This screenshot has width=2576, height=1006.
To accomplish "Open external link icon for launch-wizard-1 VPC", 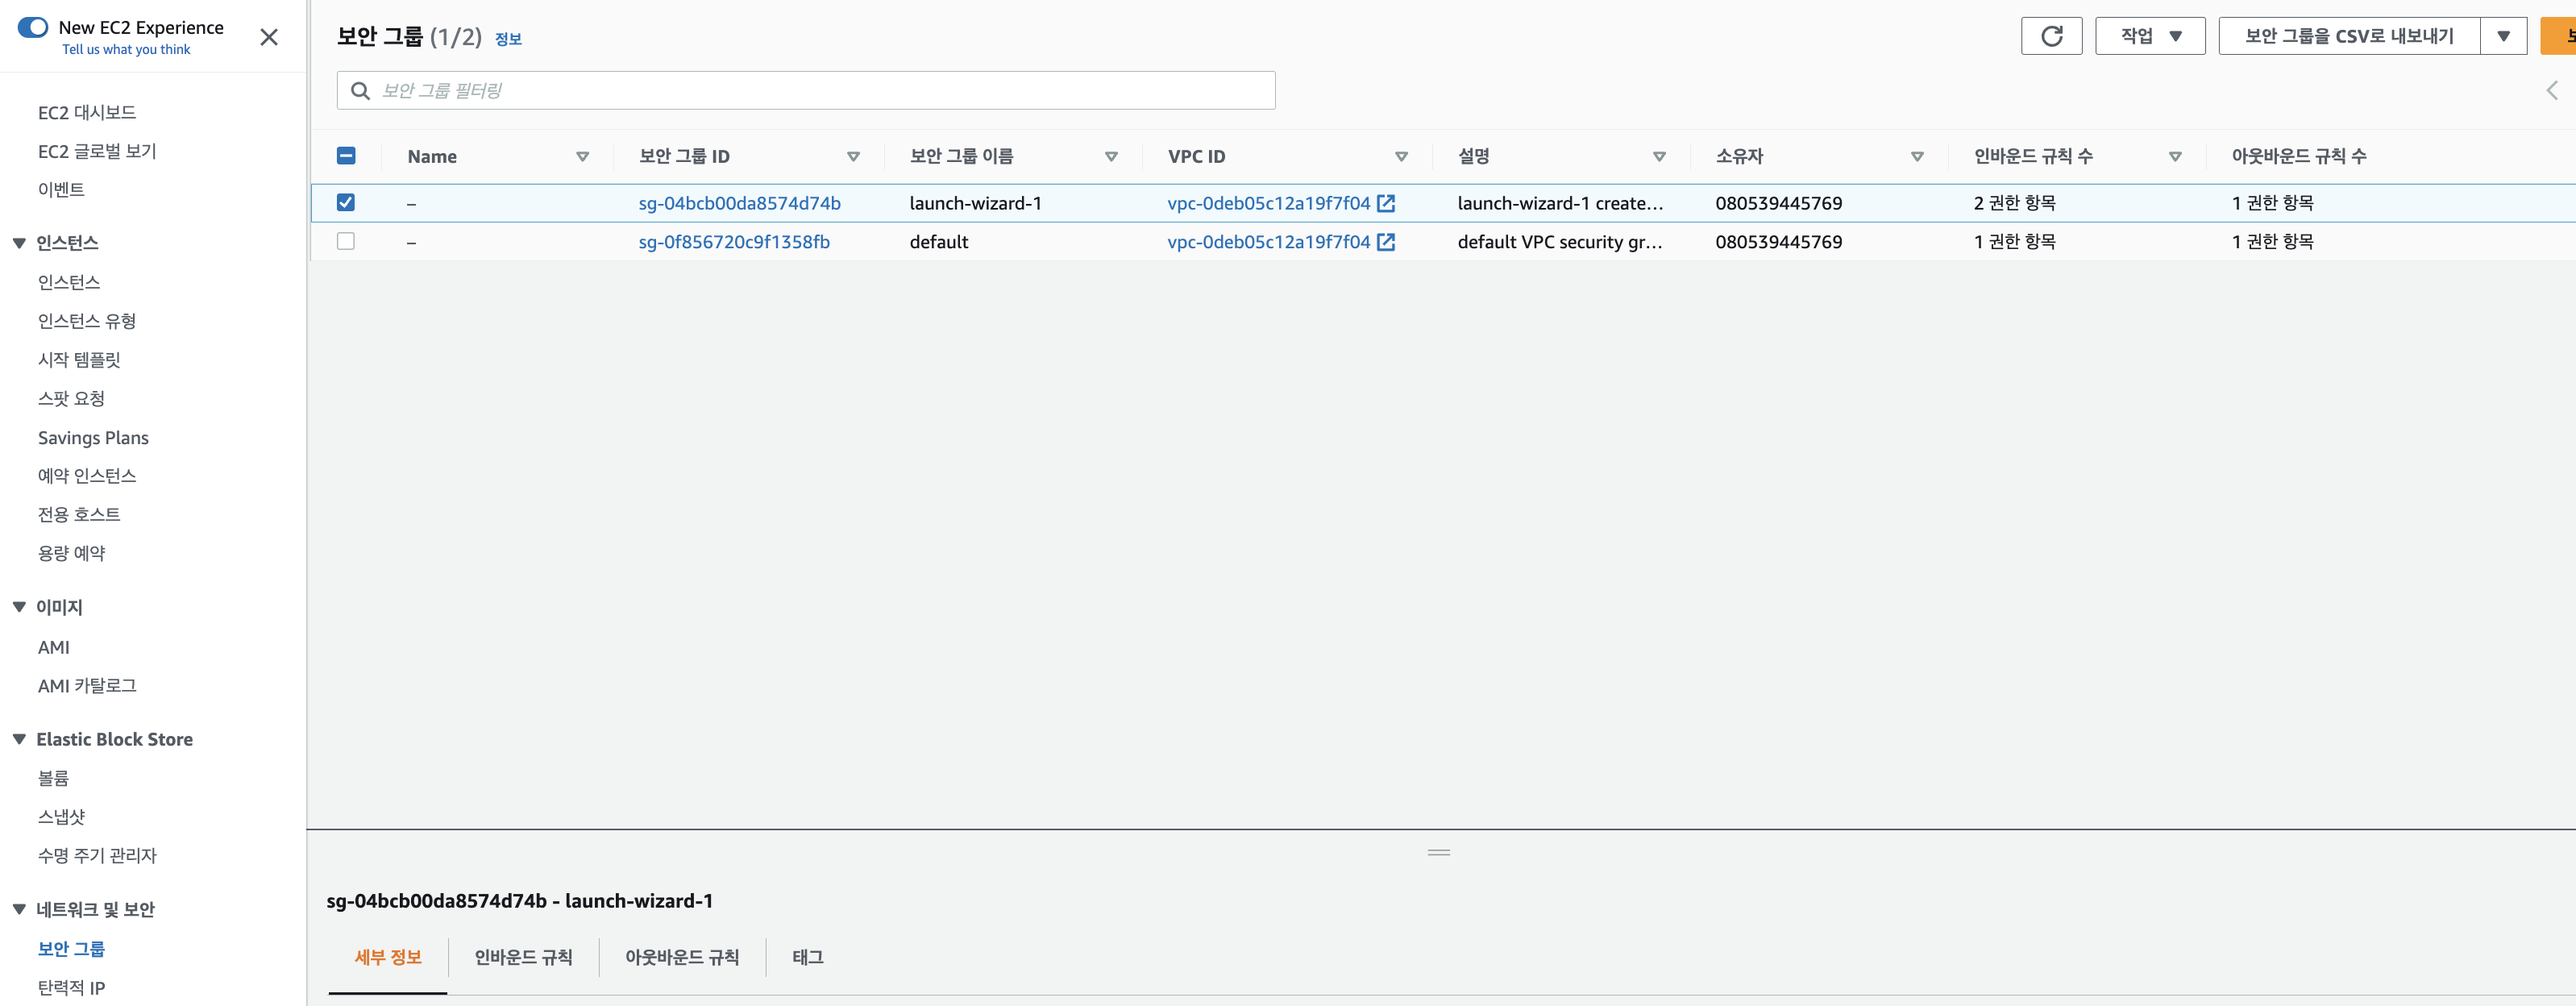I will point(1386,203).
